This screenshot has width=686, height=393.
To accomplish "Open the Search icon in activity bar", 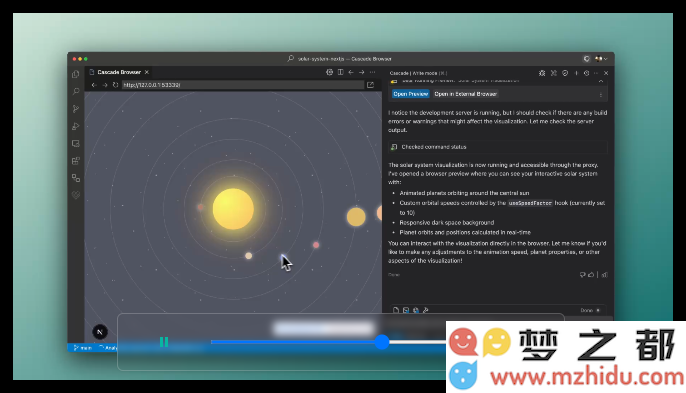I will pos(76,91).
